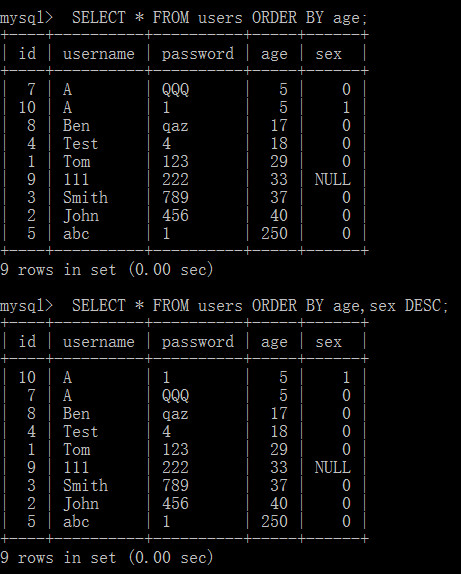Select the 'mysql>' prompt of the second query

click(x=26, y=306)
